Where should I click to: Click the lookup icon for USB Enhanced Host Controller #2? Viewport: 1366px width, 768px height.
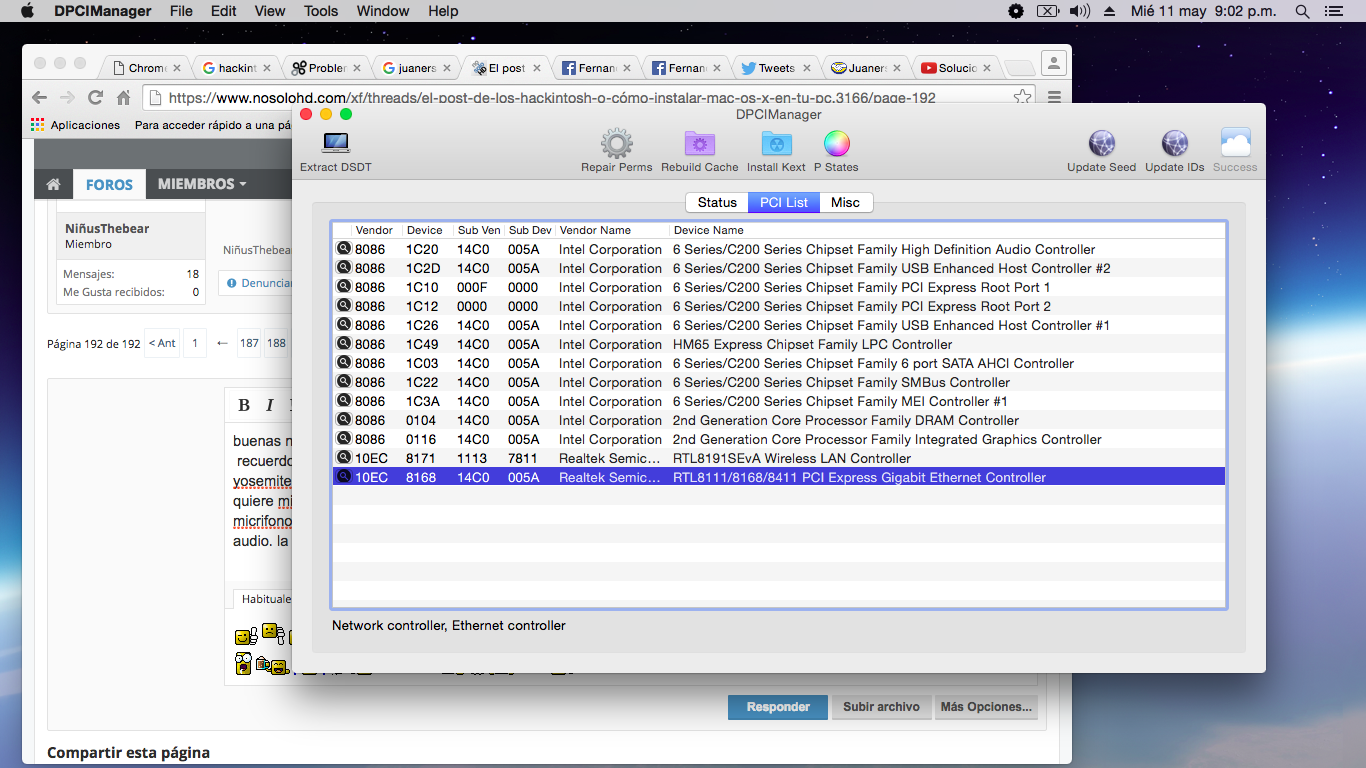344,268
